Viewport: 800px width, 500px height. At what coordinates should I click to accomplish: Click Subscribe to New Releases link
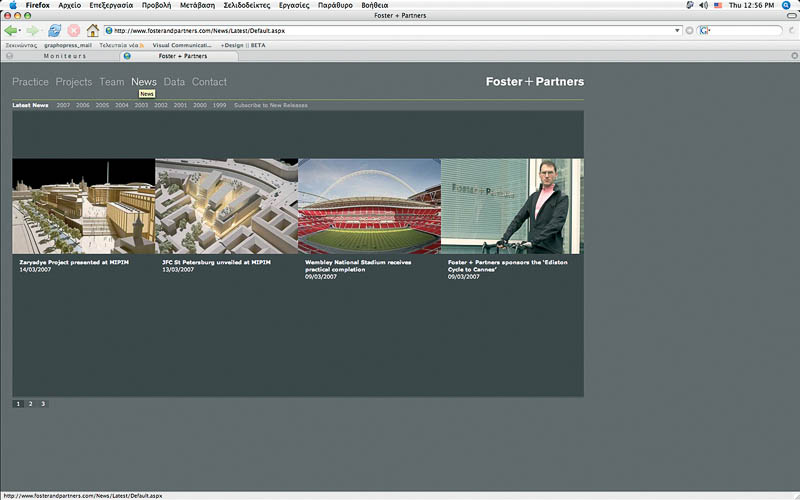(271, 105)
